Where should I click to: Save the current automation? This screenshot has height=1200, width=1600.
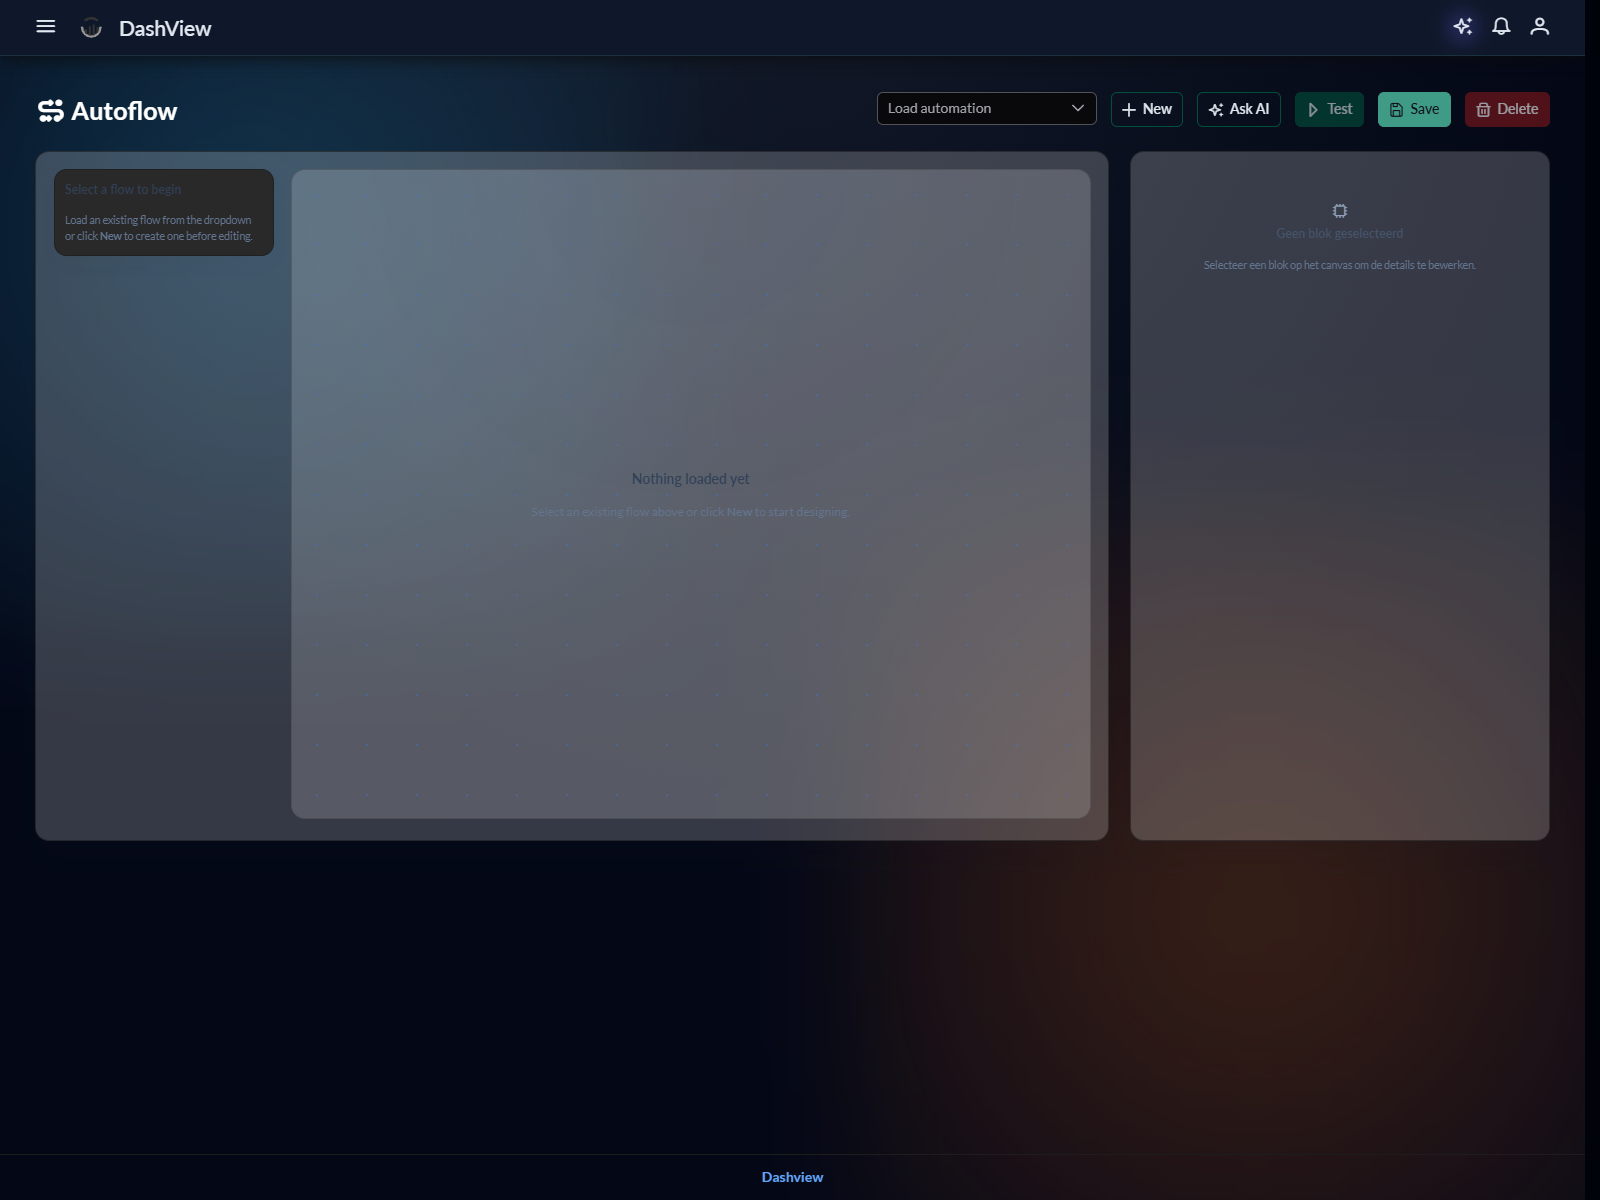click(1414, 109)
